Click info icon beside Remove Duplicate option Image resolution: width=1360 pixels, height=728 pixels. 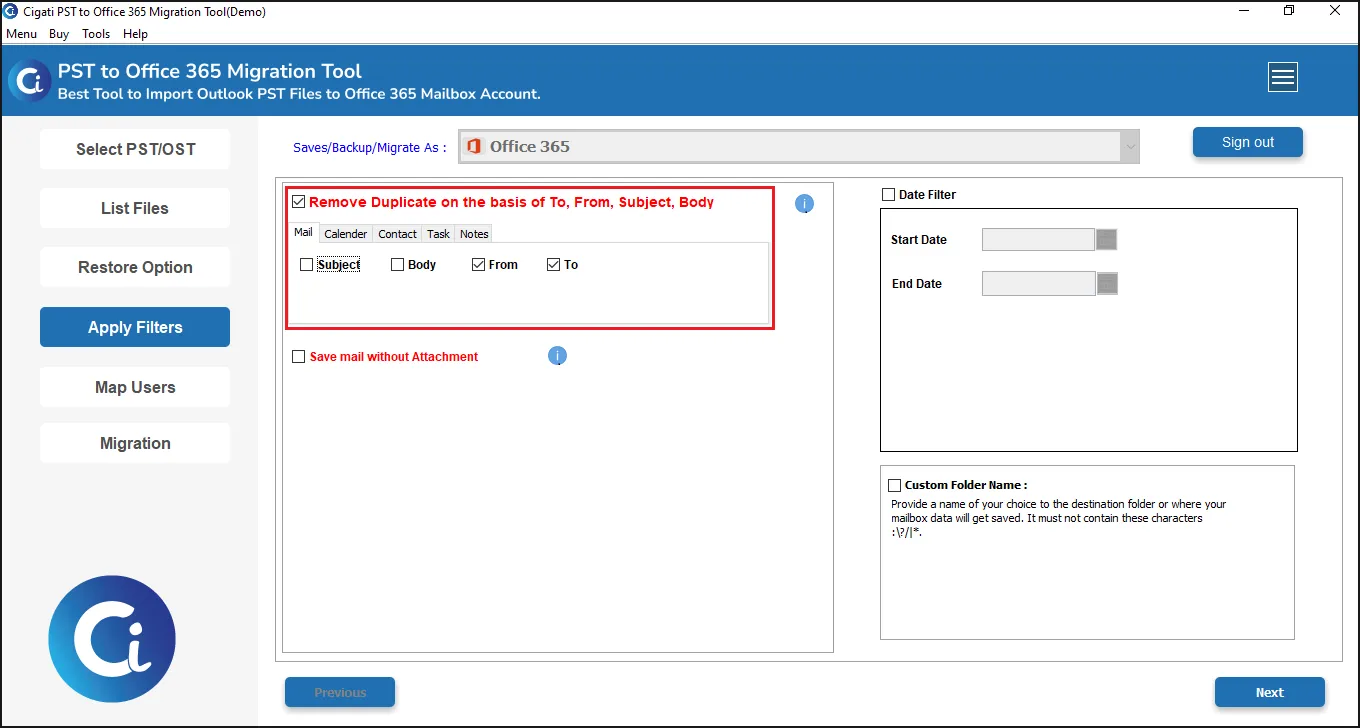(x=804, y=204)
